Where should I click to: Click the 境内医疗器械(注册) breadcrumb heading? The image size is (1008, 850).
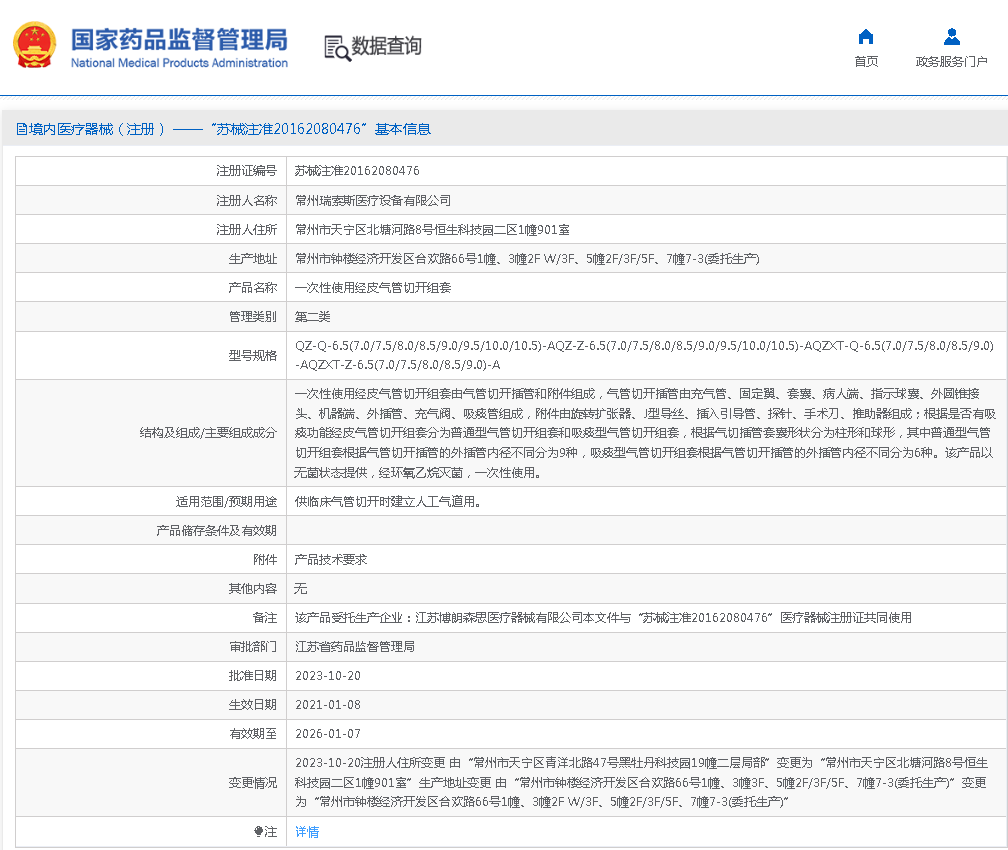click(x=223, y=129)
